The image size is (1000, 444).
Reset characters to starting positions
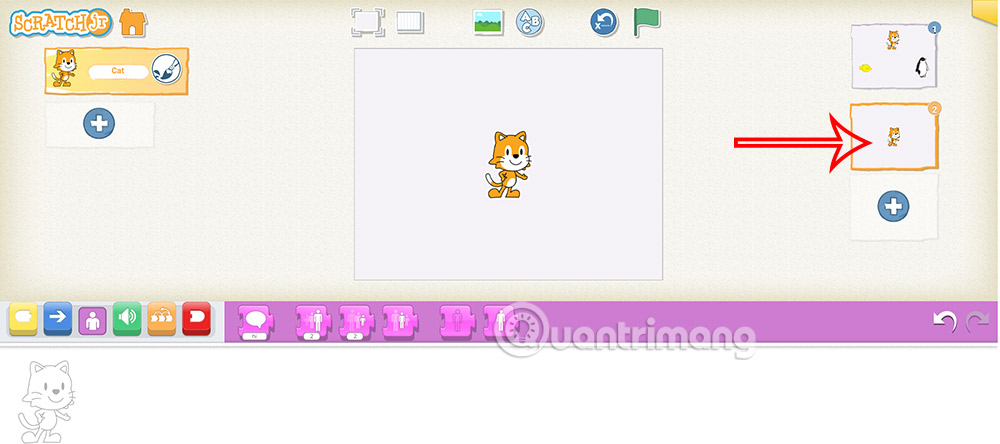point(603,22)
